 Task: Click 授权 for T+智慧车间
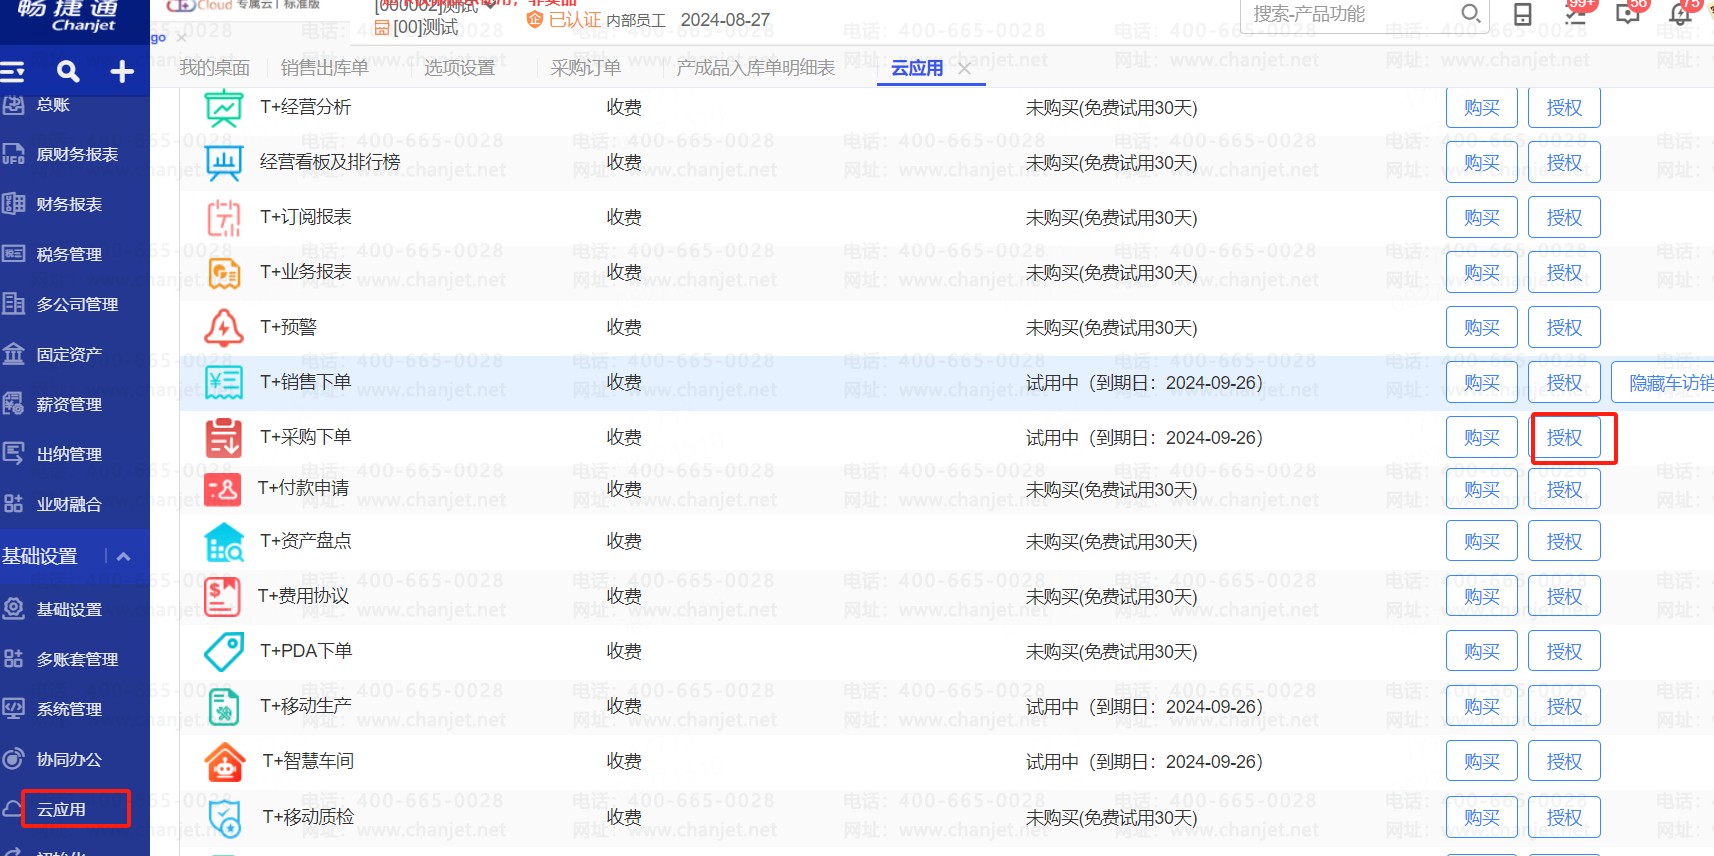click(x=1564, y=762)
